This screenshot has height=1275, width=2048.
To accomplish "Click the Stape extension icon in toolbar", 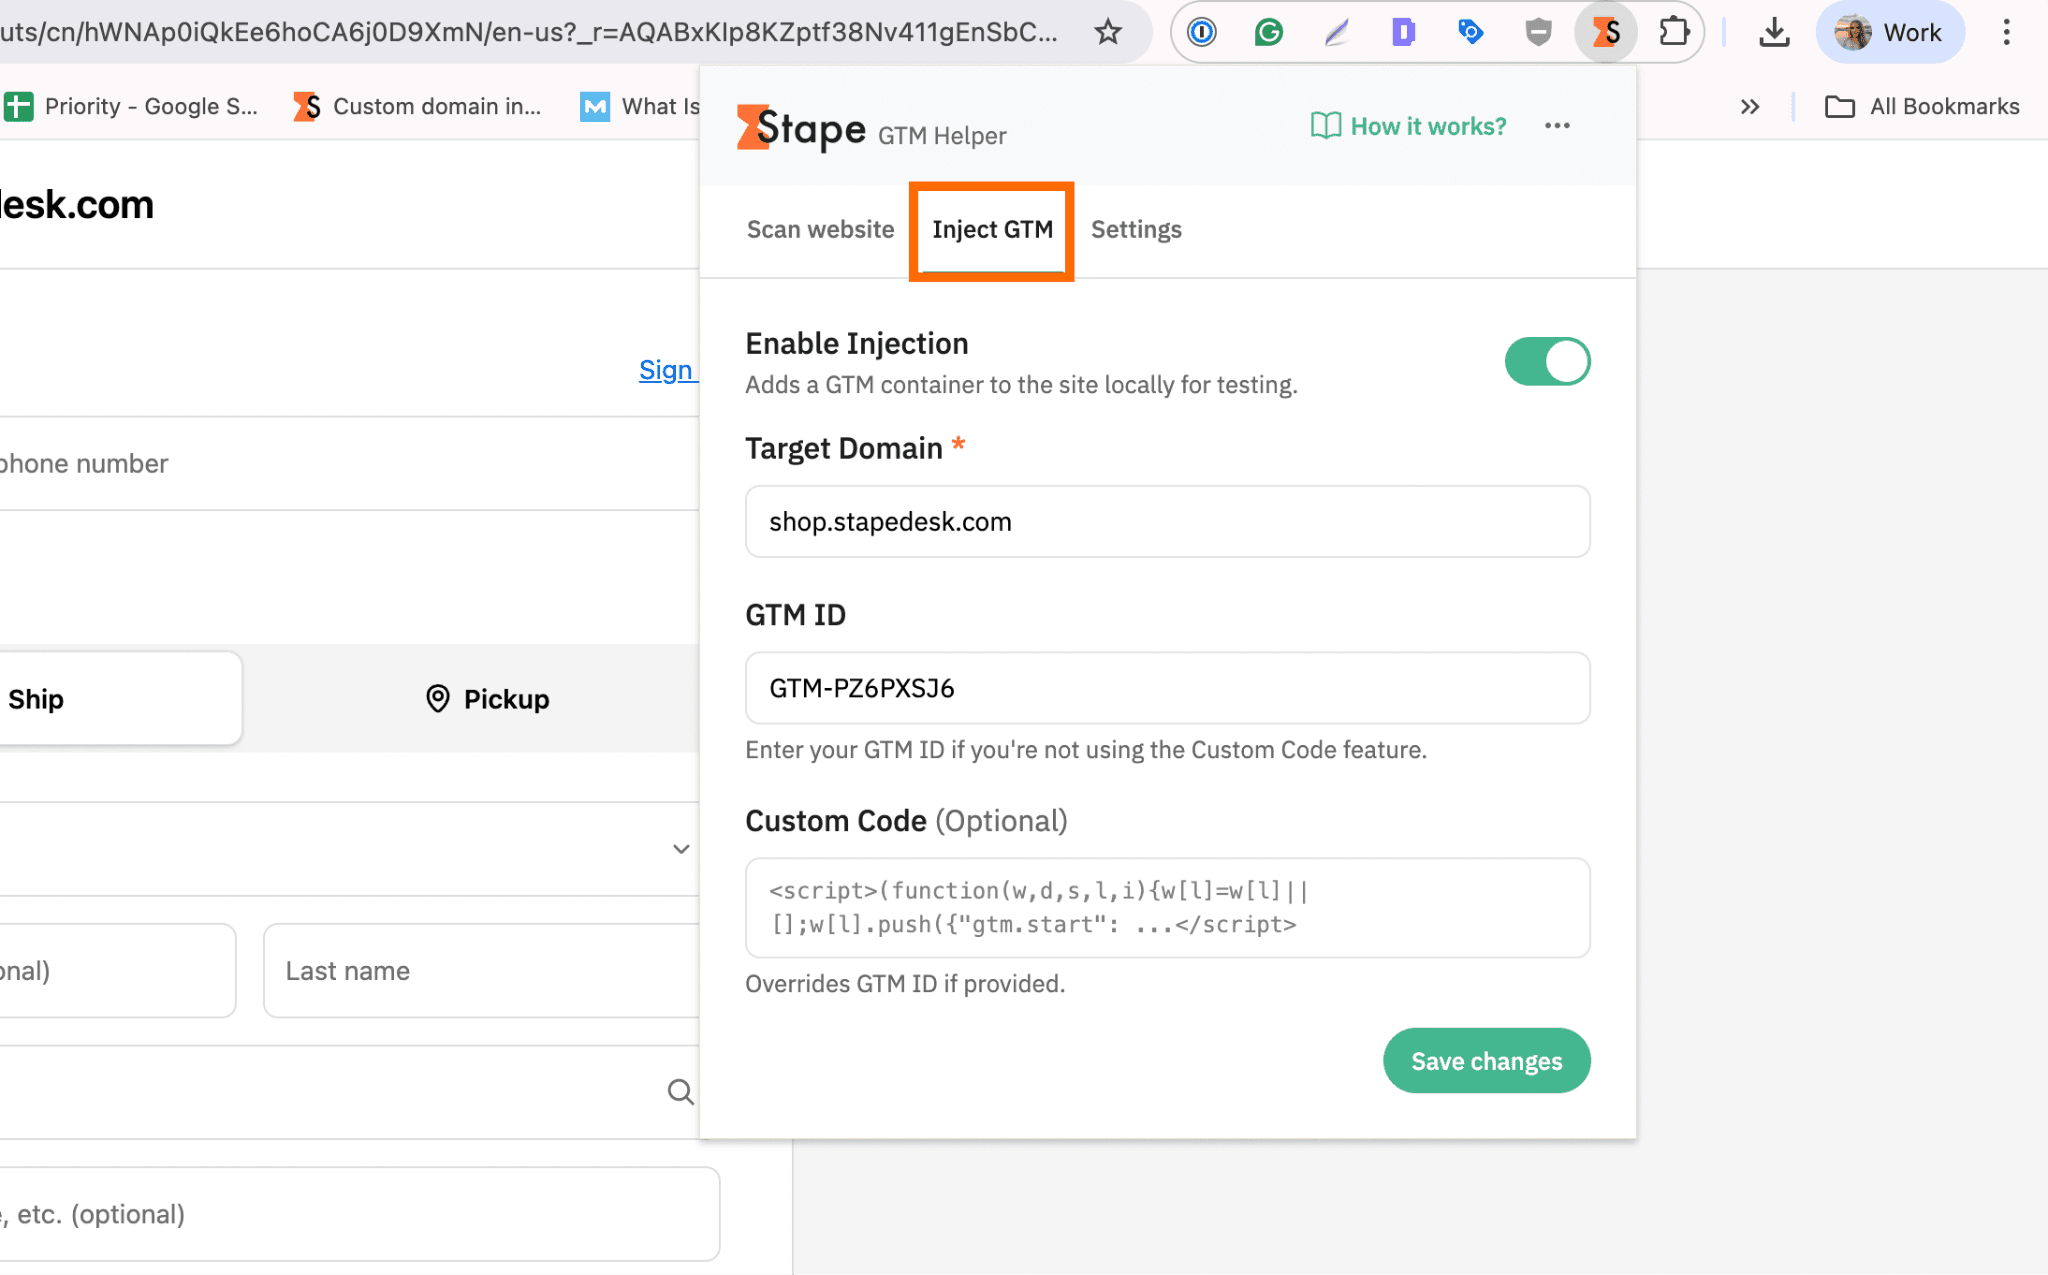I will click(x=1606, y=33).
